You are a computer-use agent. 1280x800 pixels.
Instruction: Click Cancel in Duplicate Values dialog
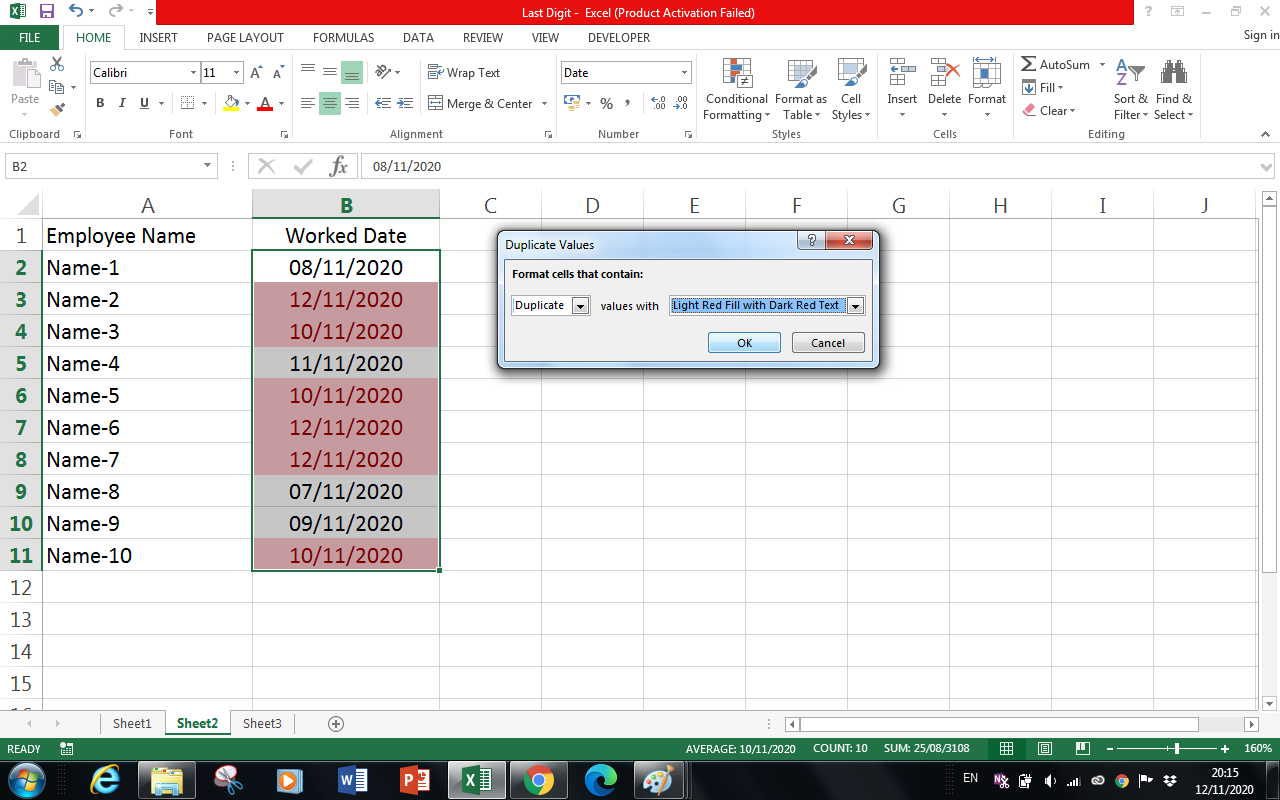click(828, 343)
